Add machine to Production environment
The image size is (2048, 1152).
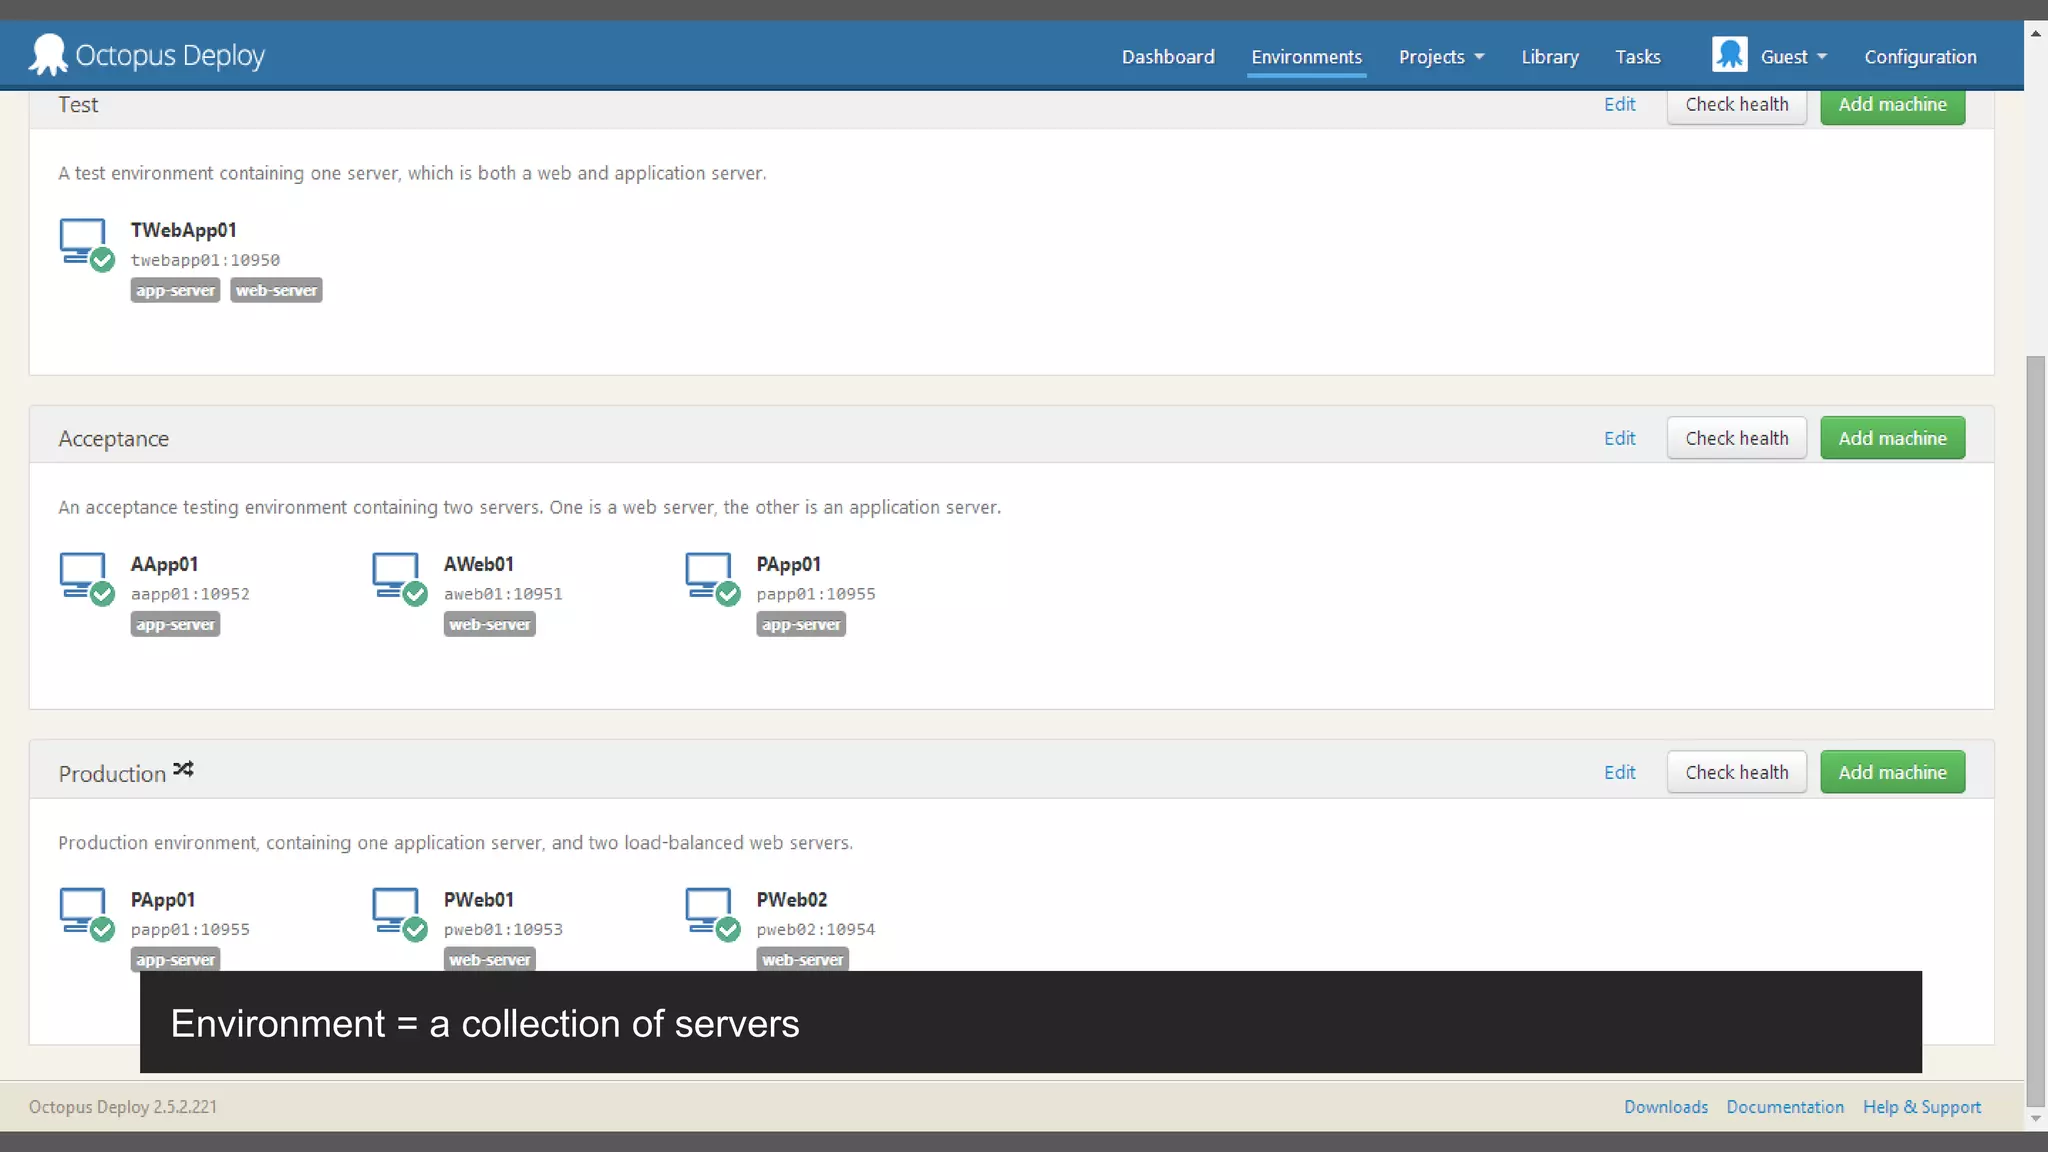click(x=1891, y=772)
